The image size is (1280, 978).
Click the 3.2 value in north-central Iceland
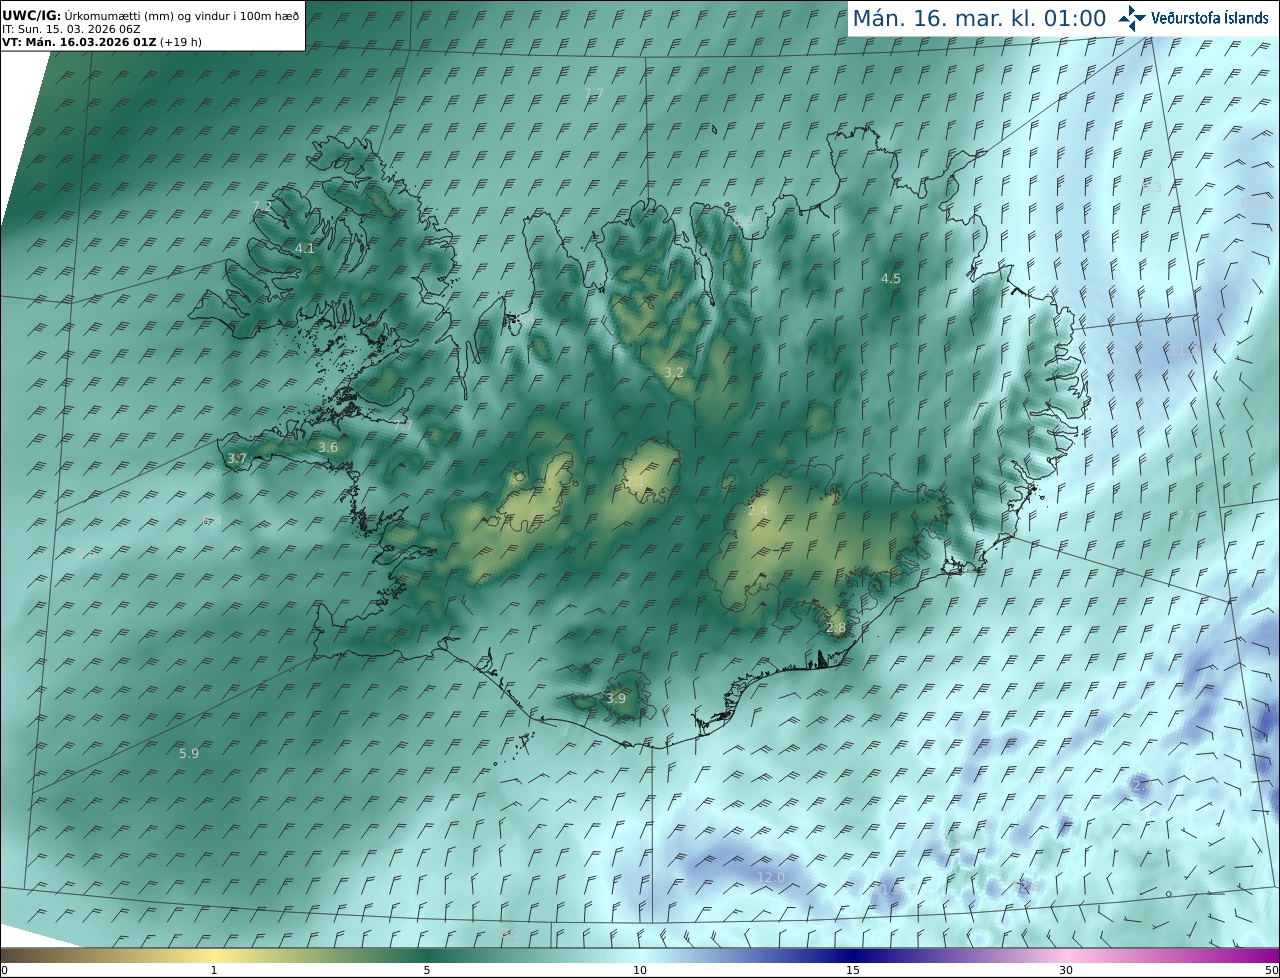(674, 372)
